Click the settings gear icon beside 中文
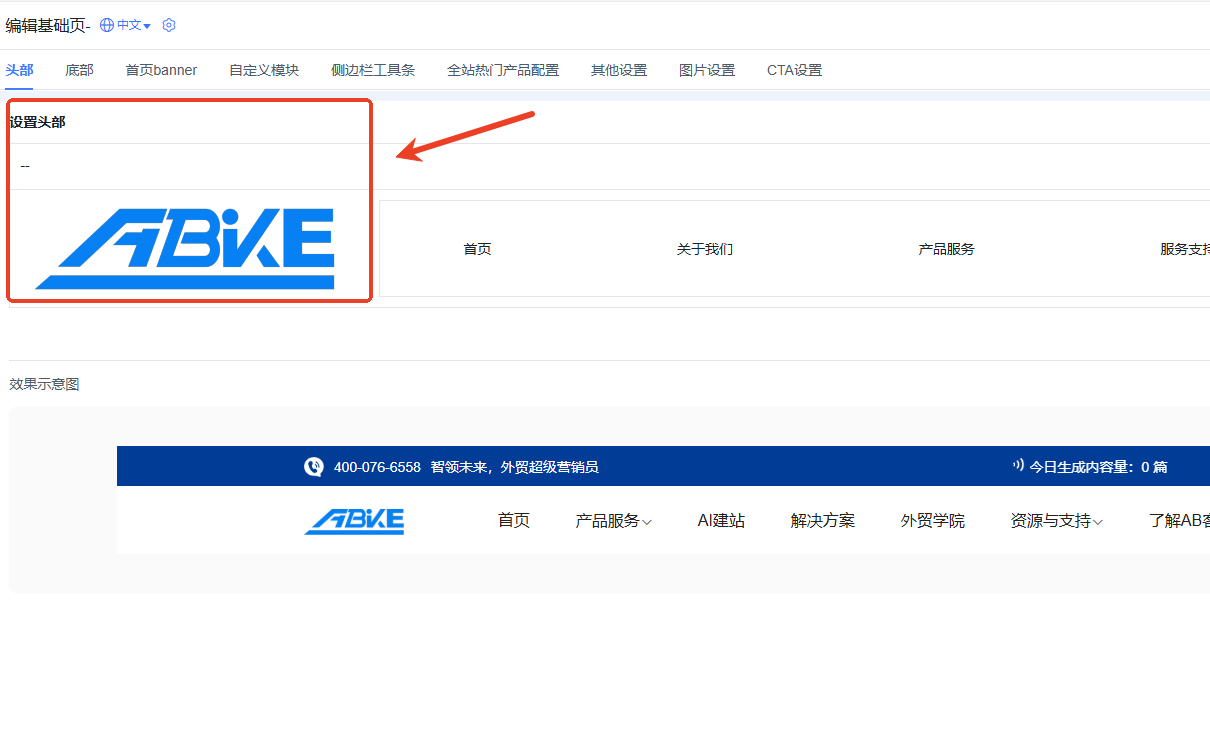 coord(169,25)
